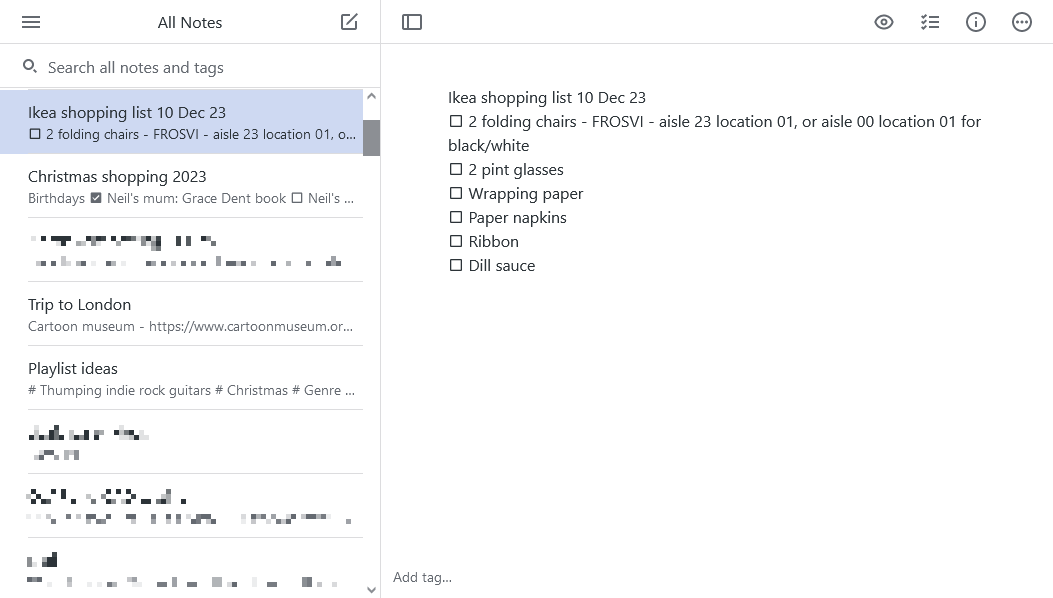This screenshot has width=1053, height=598.
Task: Check off the 2 pint glasses item
Action: tap(456, 168)
